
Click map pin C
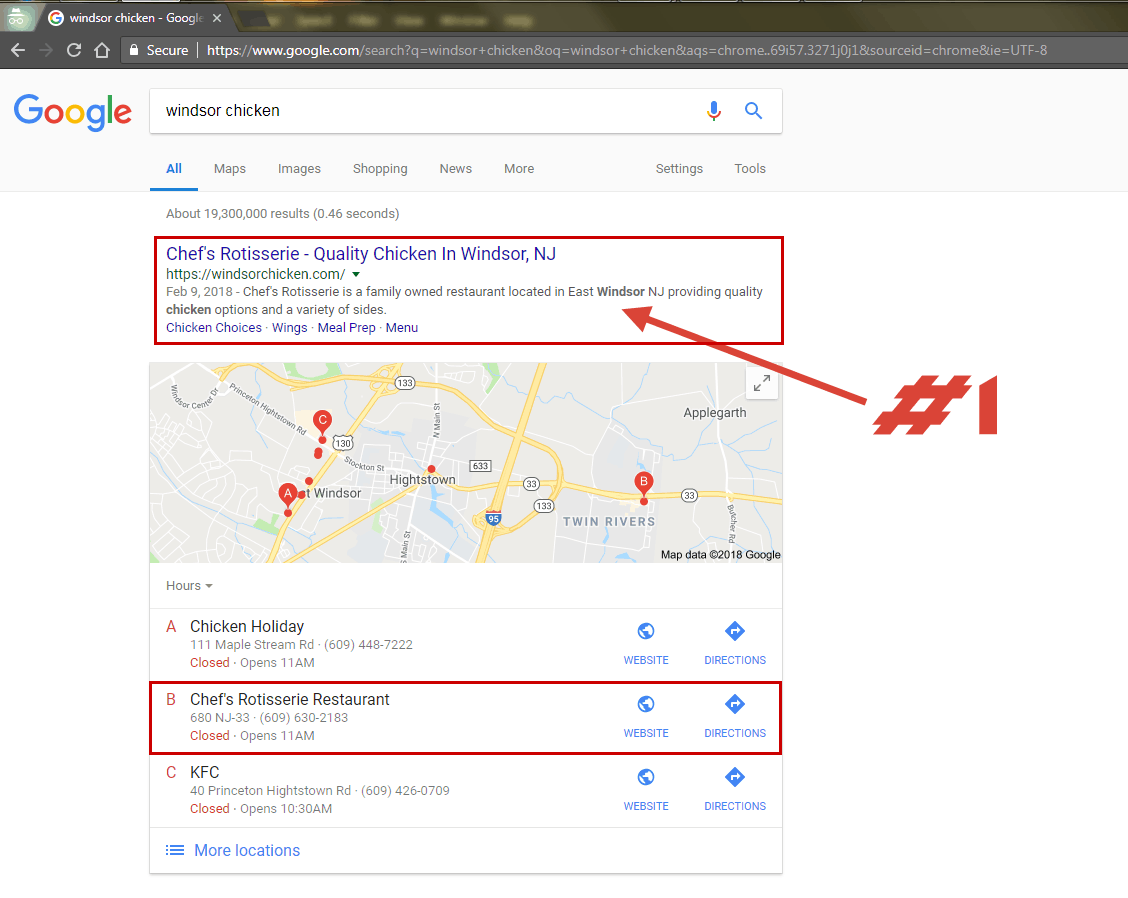pos(322,422)
